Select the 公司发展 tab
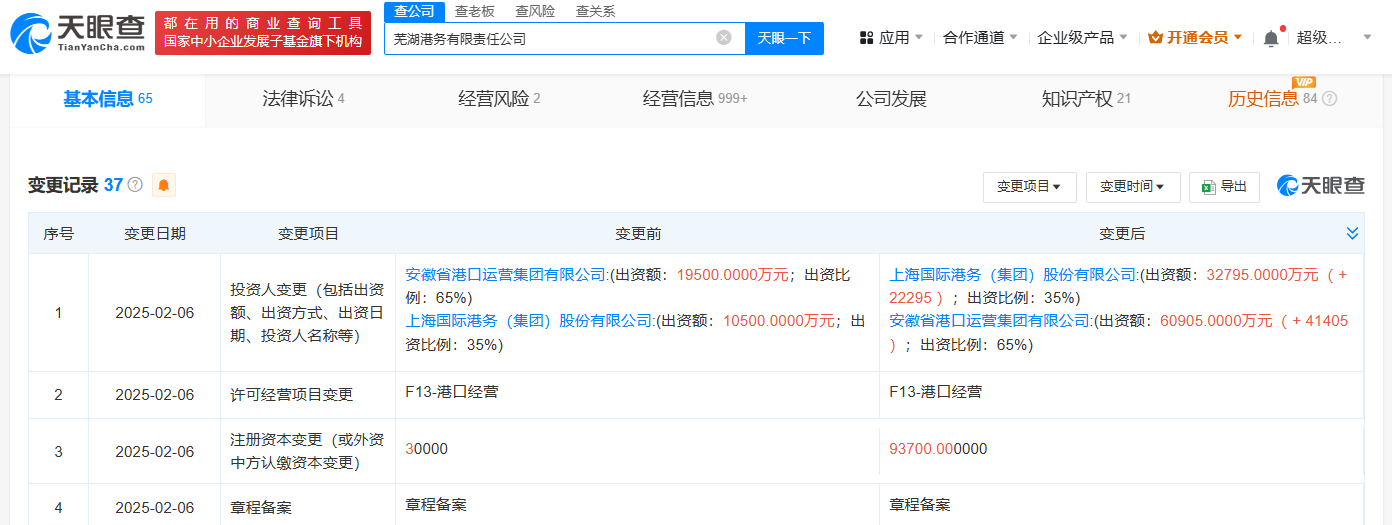Screen dimensions: 1392x525 [891, 99]
